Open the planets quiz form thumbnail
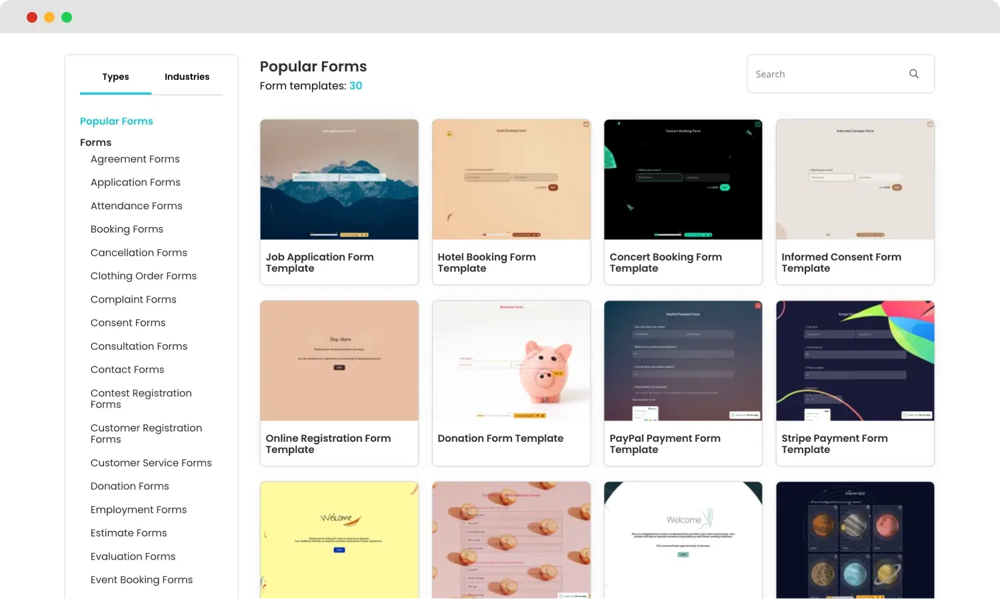Image resolution: width=1000 pixels, height=599 pixels. point(855,540)
